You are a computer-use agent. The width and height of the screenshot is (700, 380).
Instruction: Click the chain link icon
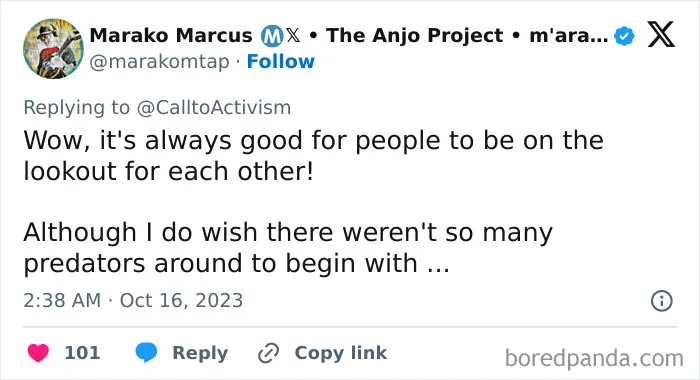pos(269,353)
